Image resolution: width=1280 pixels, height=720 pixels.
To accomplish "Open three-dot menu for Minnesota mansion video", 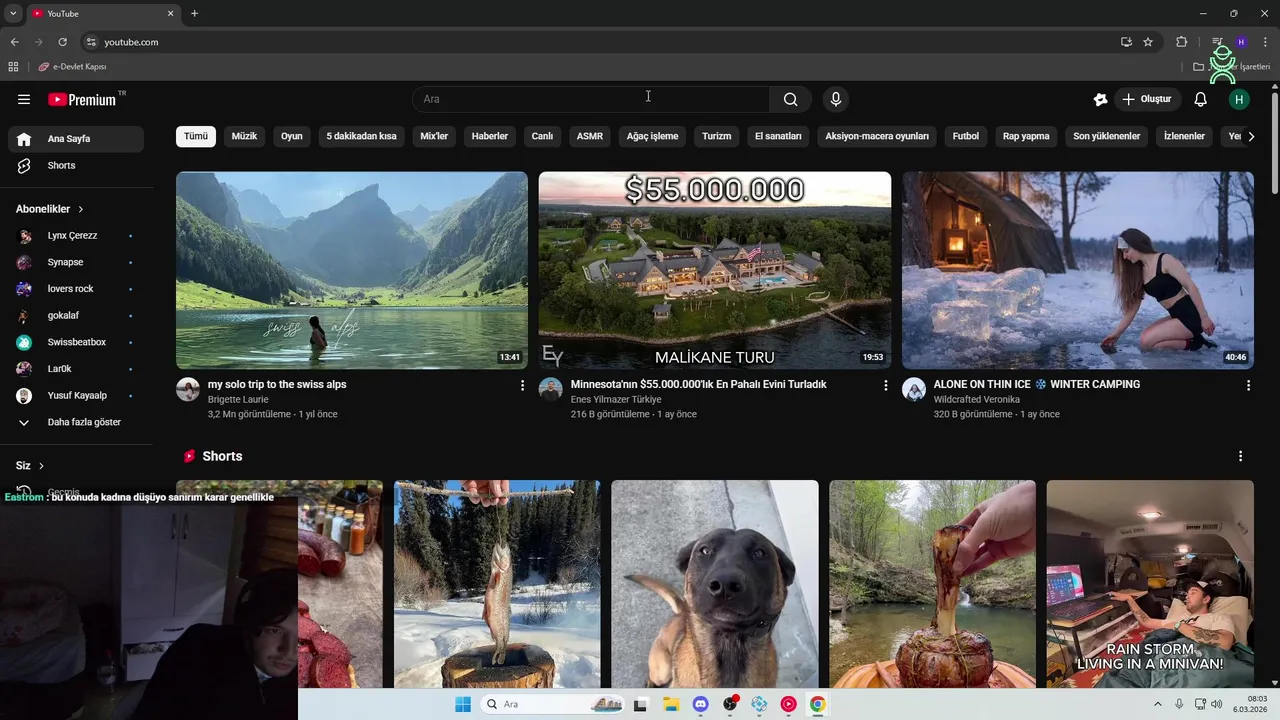I will [x=885, y=385].
